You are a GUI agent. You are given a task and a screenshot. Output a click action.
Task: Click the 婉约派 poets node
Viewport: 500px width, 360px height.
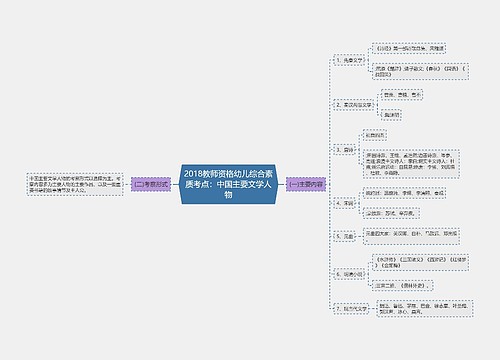[404, 193]
